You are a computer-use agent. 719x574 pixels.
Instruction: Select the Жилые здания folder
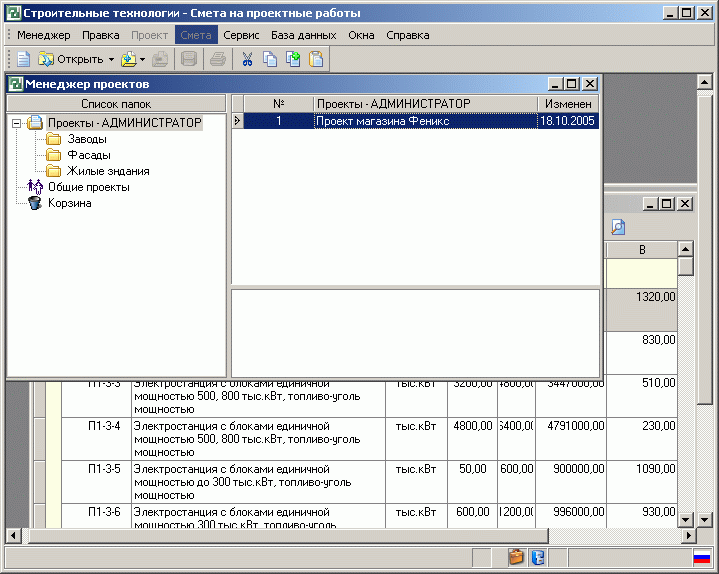click(x=108, y=171)
